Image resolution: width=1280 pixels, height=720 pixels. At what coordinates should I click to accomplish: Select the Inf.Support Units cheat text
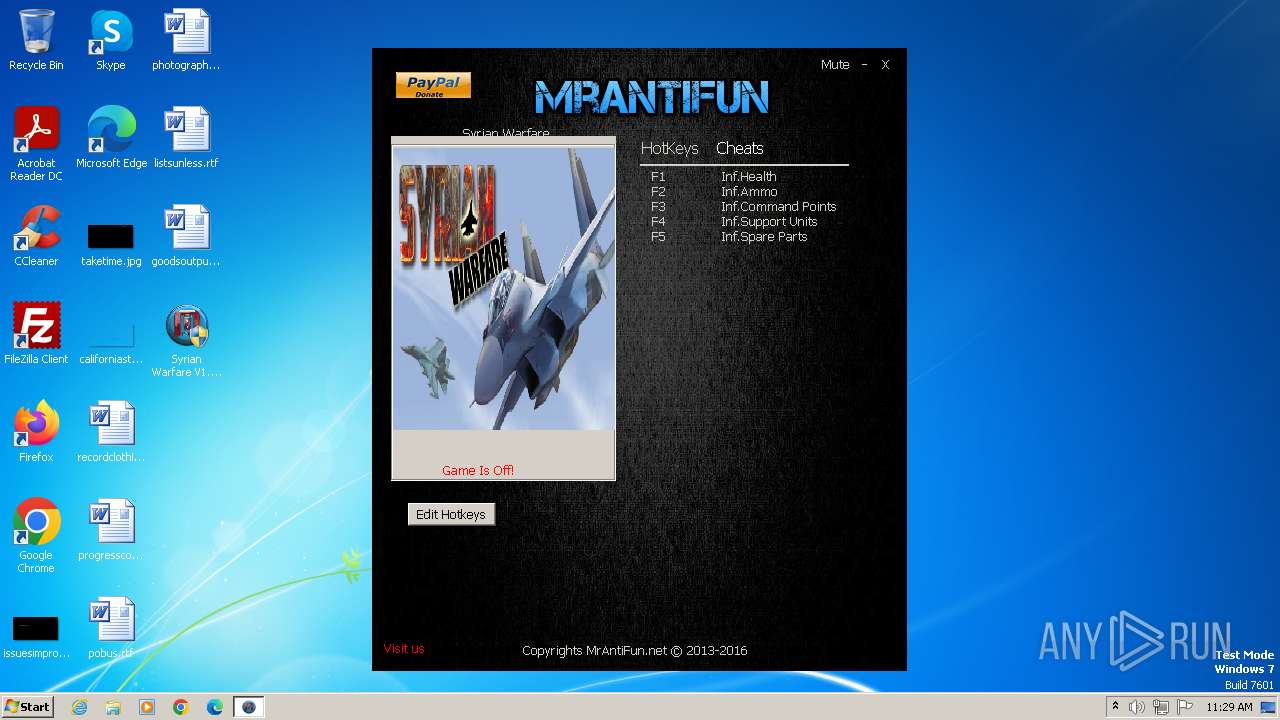769,221
